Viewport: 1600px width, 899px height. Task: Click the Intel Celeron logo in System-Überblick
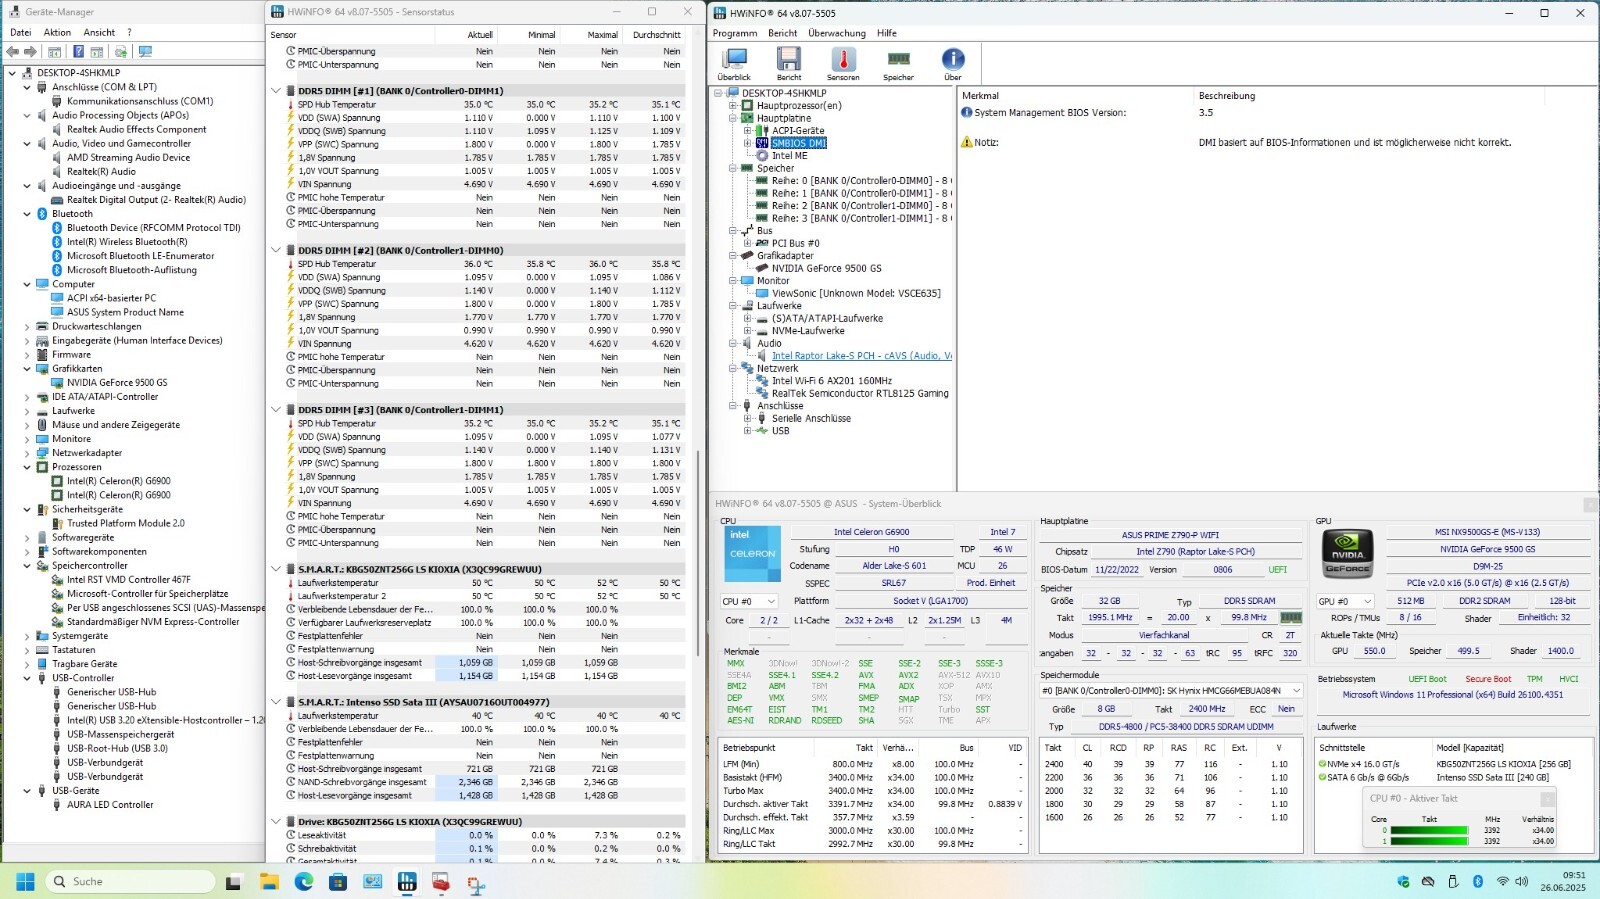click(752, 553)
